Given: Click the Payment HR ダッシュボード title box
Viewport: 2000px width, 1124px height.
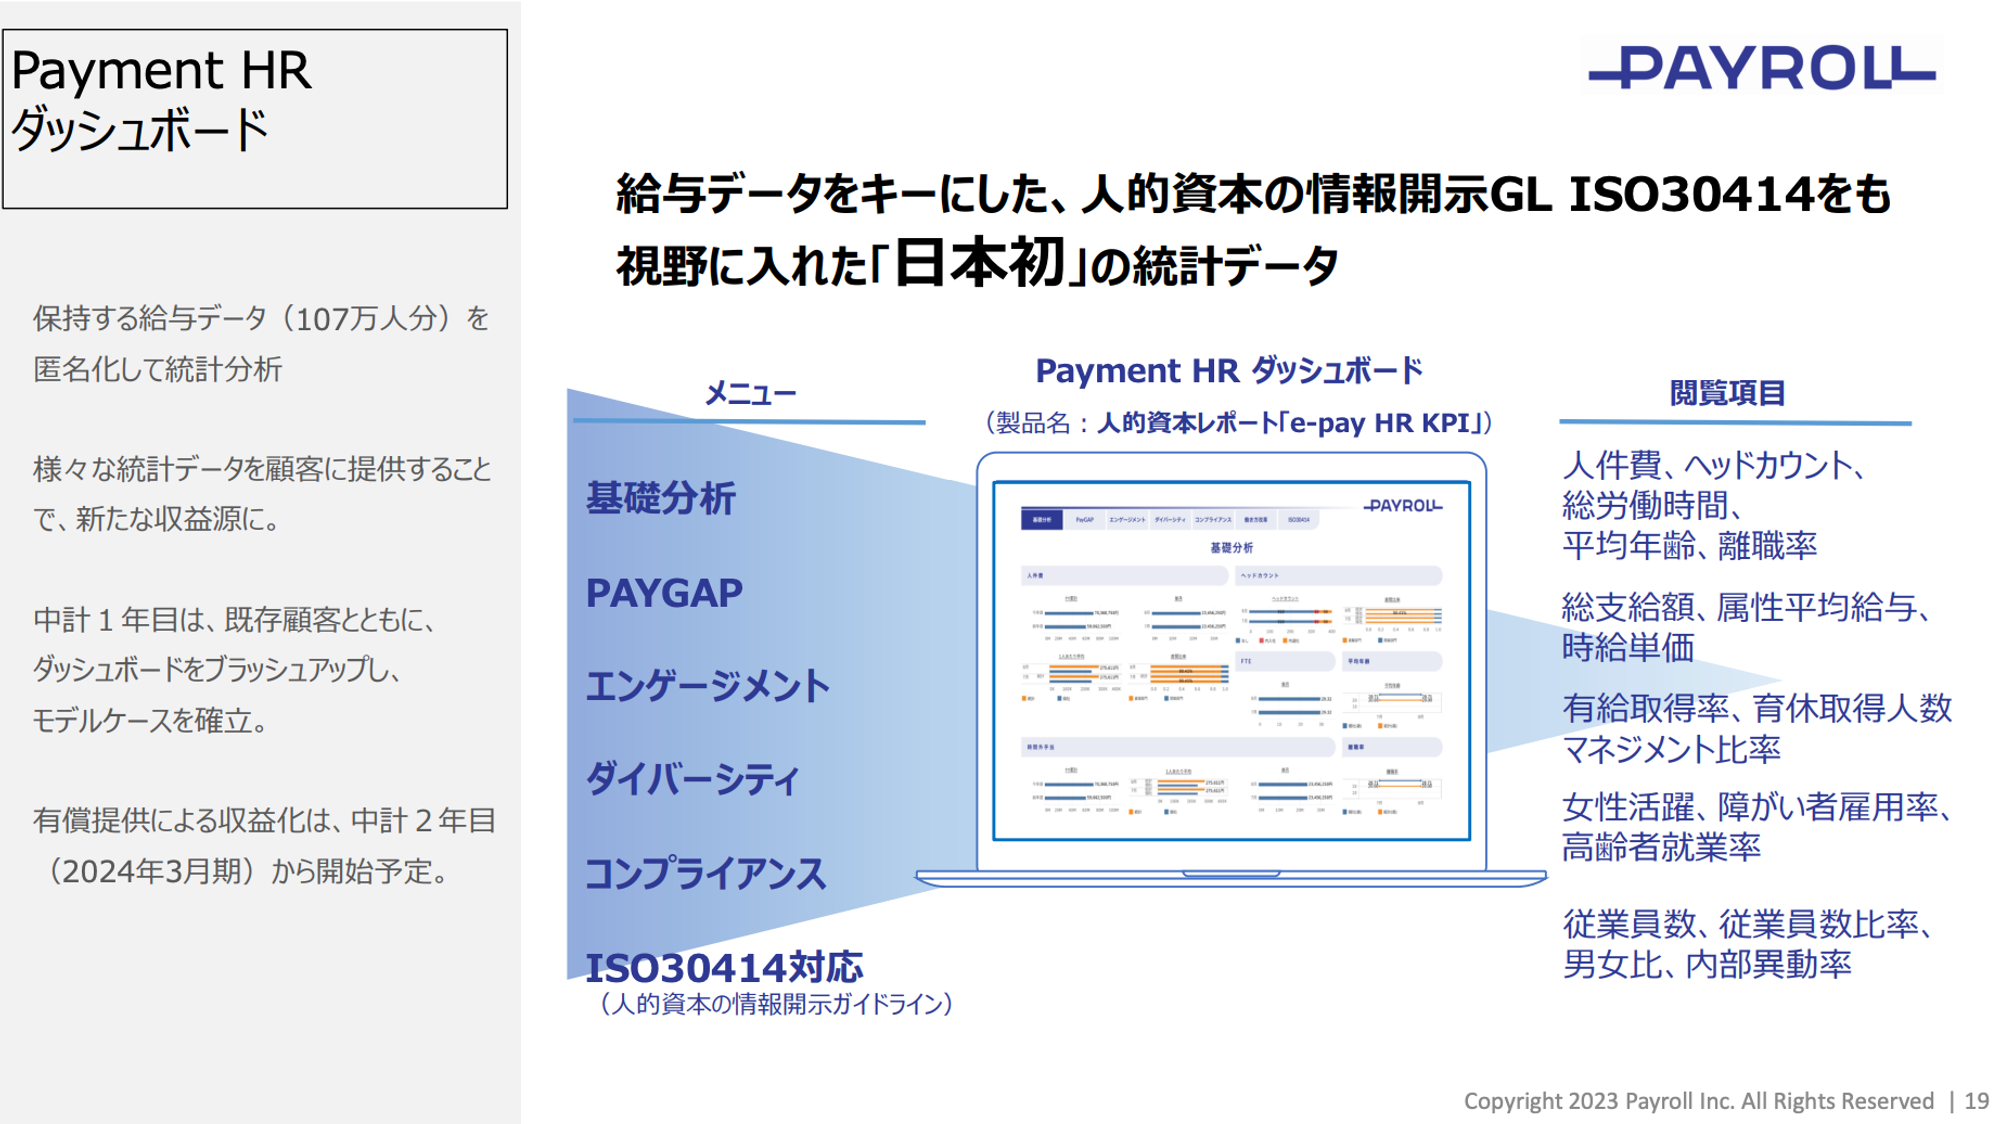Looking at the screenshot, I should [255, 118].
